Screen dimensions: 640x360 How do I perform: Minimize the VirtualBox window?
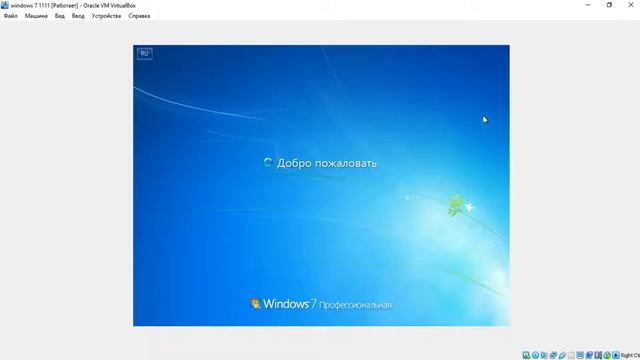click(588, 5)
